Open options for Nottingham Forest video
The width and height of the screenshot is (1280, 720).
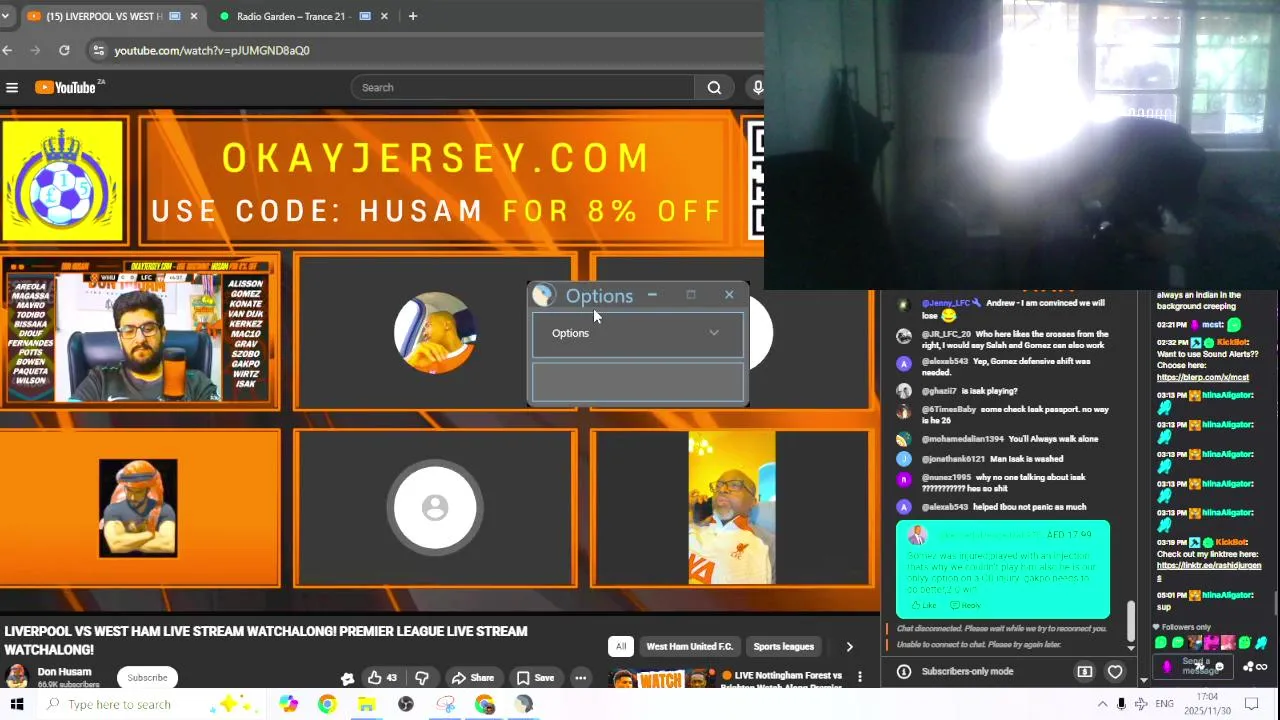click(x=860, y=677)
